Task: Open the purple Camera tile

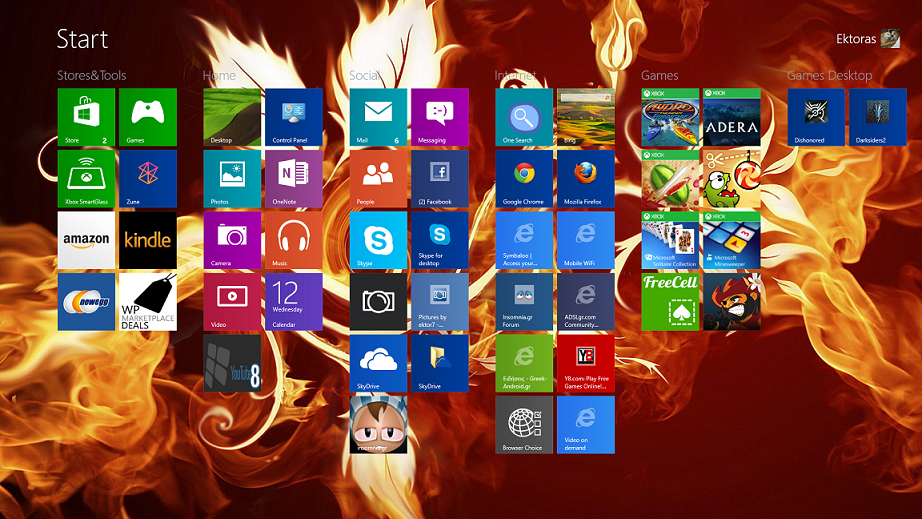Action: [x=232, y=240]
